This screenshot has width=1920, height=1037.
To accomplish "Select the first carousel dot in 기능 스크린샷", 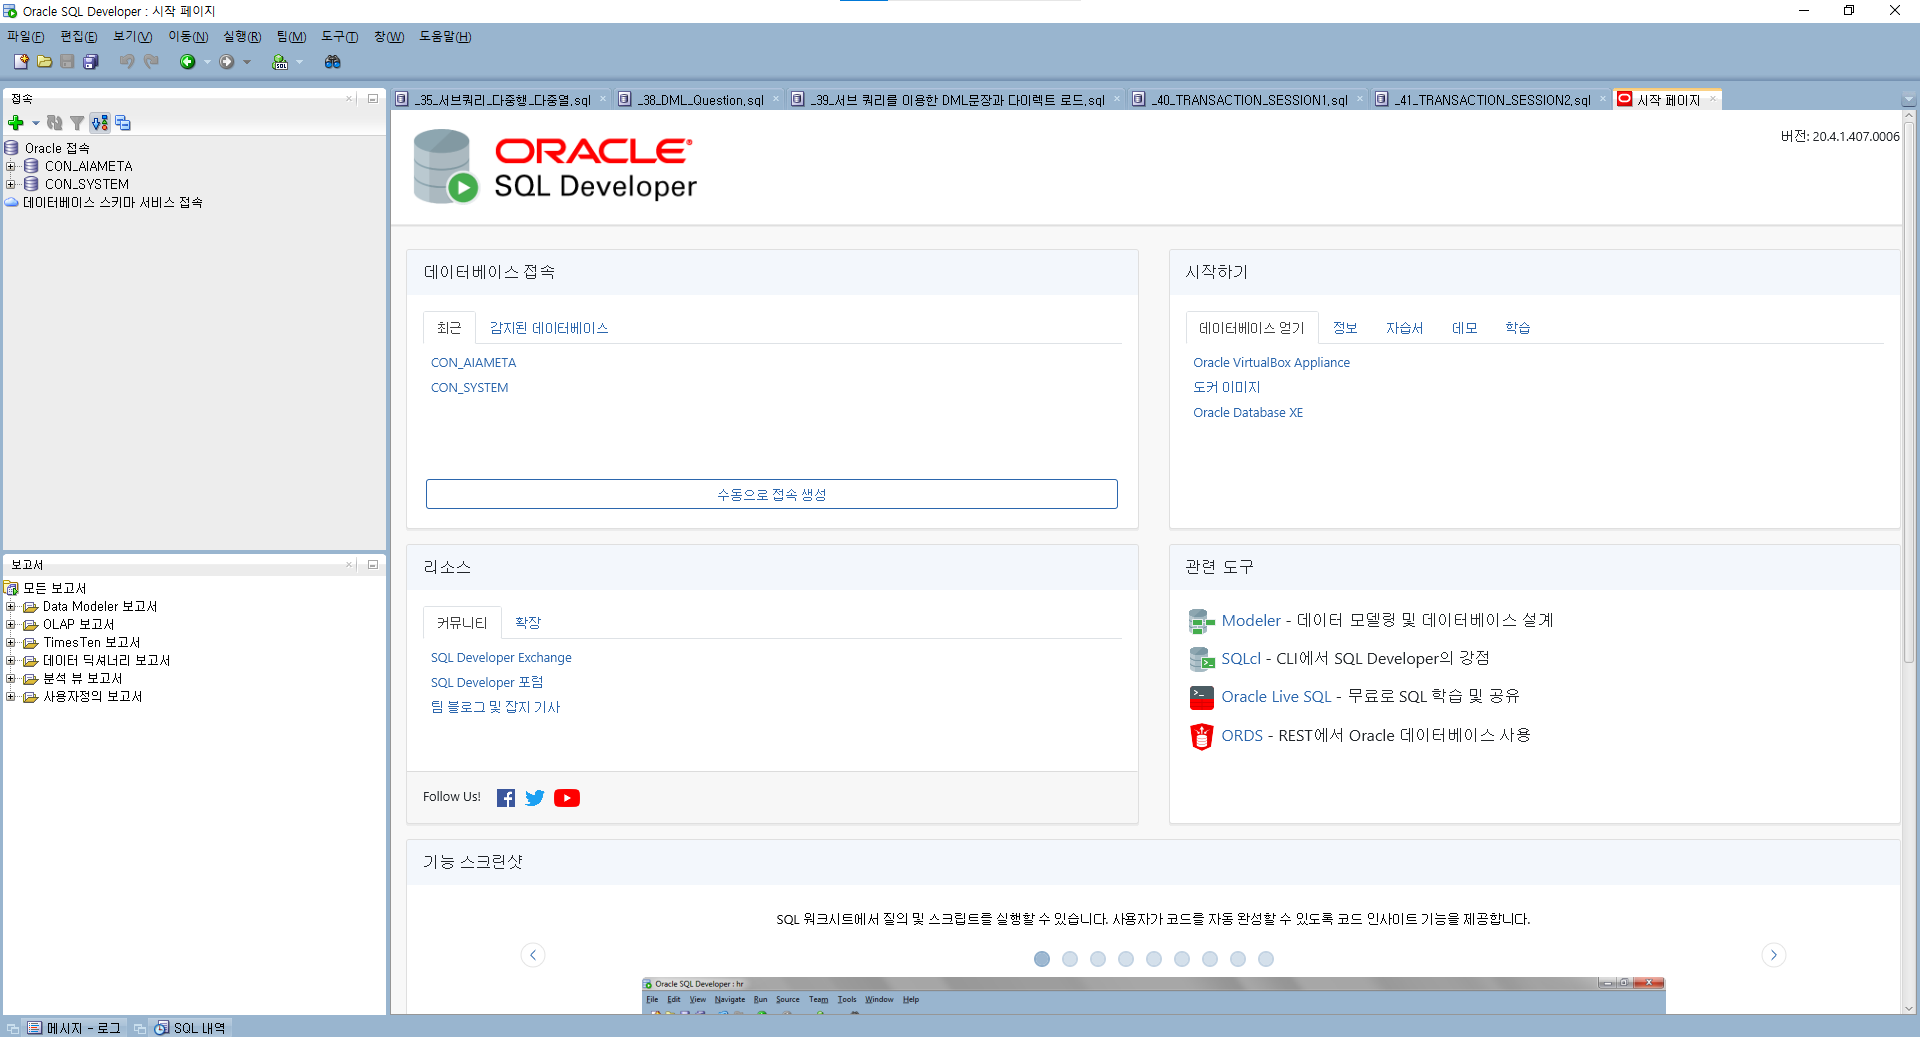I will [1042, 959].
